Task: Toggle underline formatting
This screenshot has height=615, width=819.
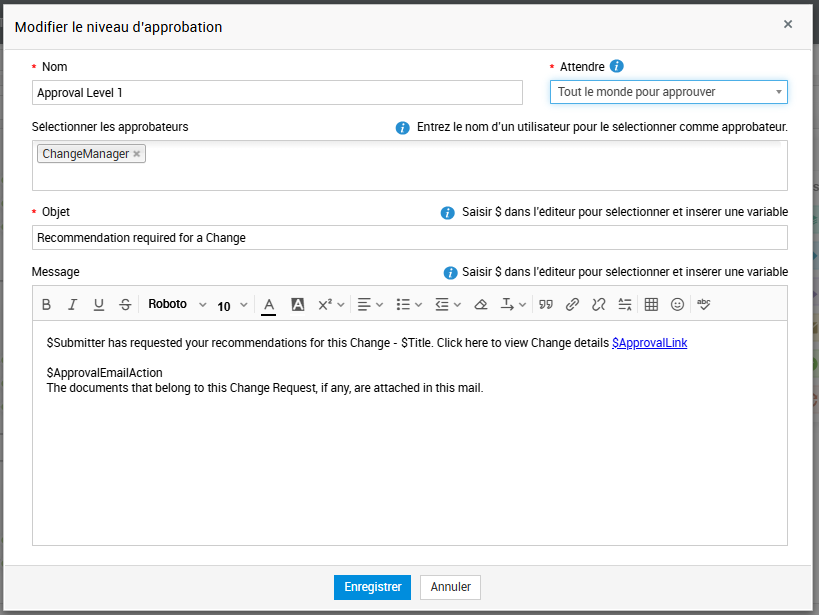Action: pos(98,305)
